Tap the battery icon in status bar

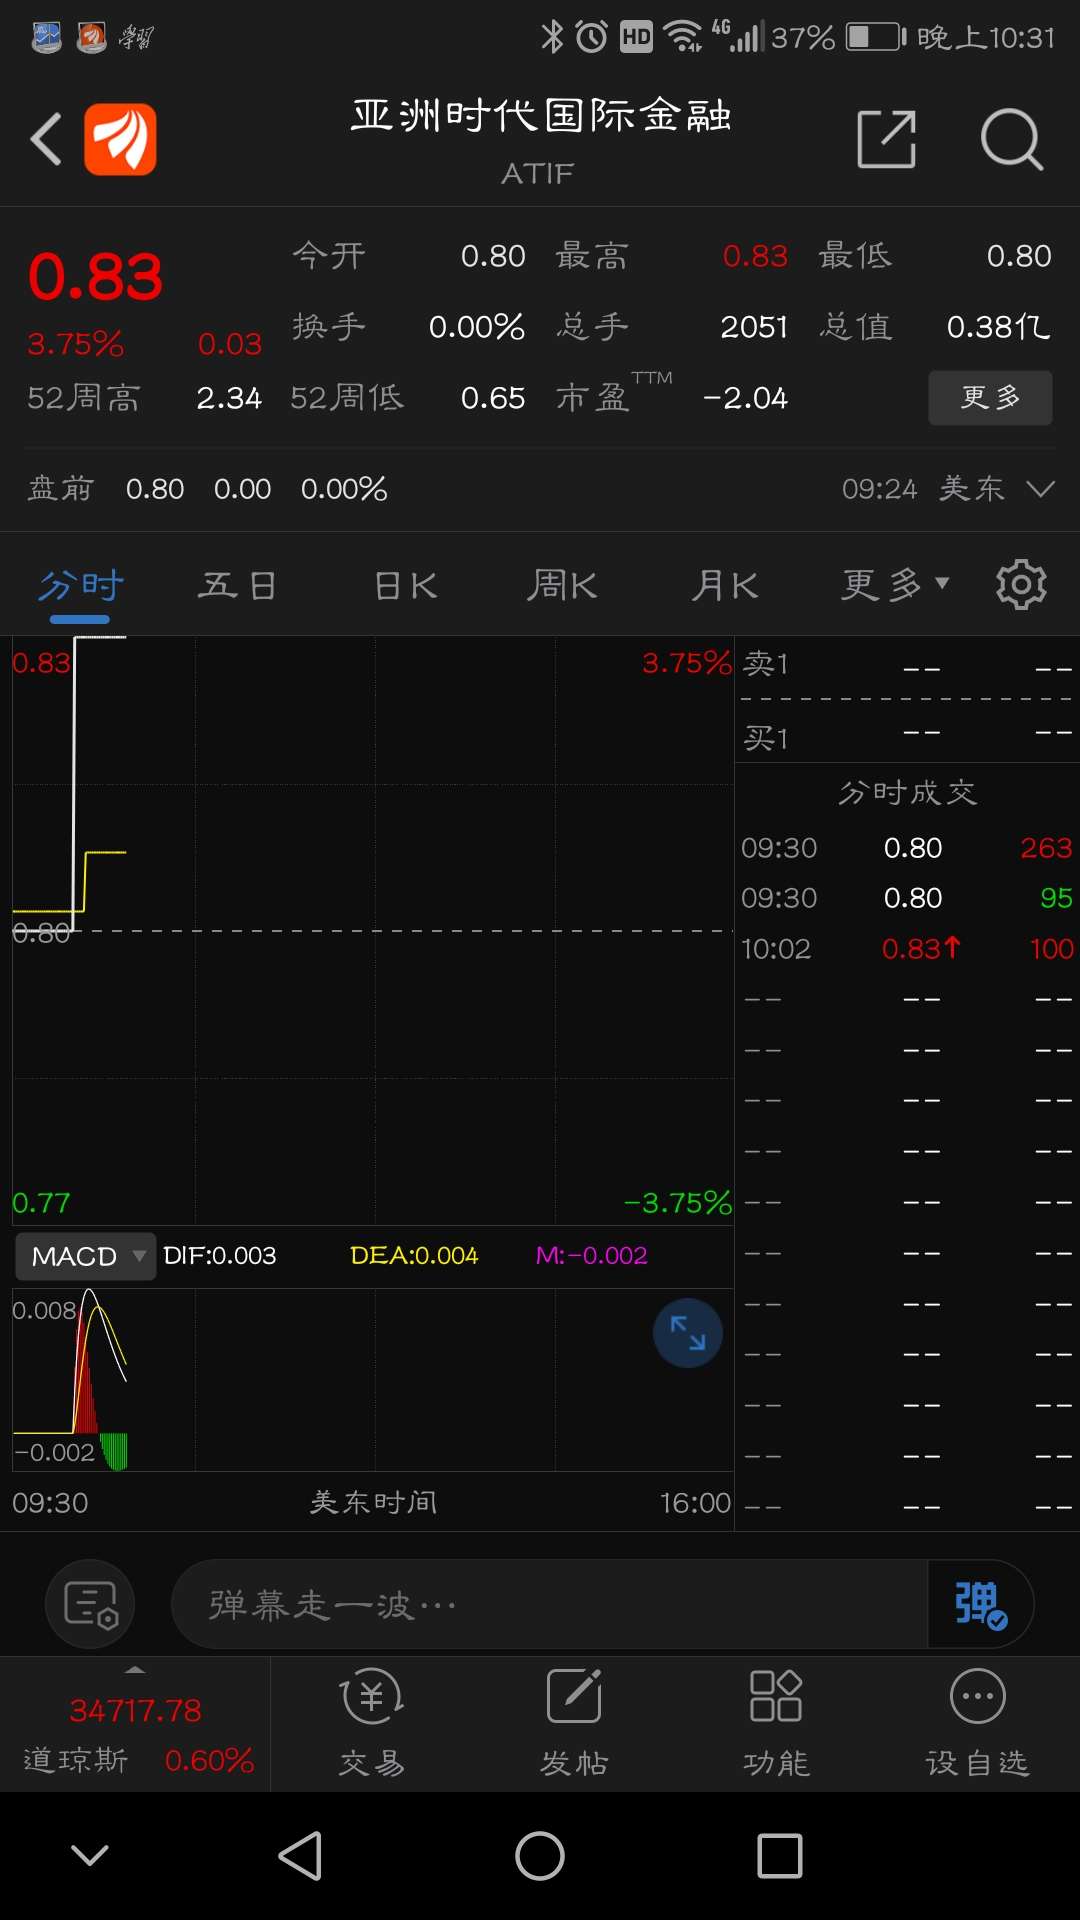(x=876, y=38)
